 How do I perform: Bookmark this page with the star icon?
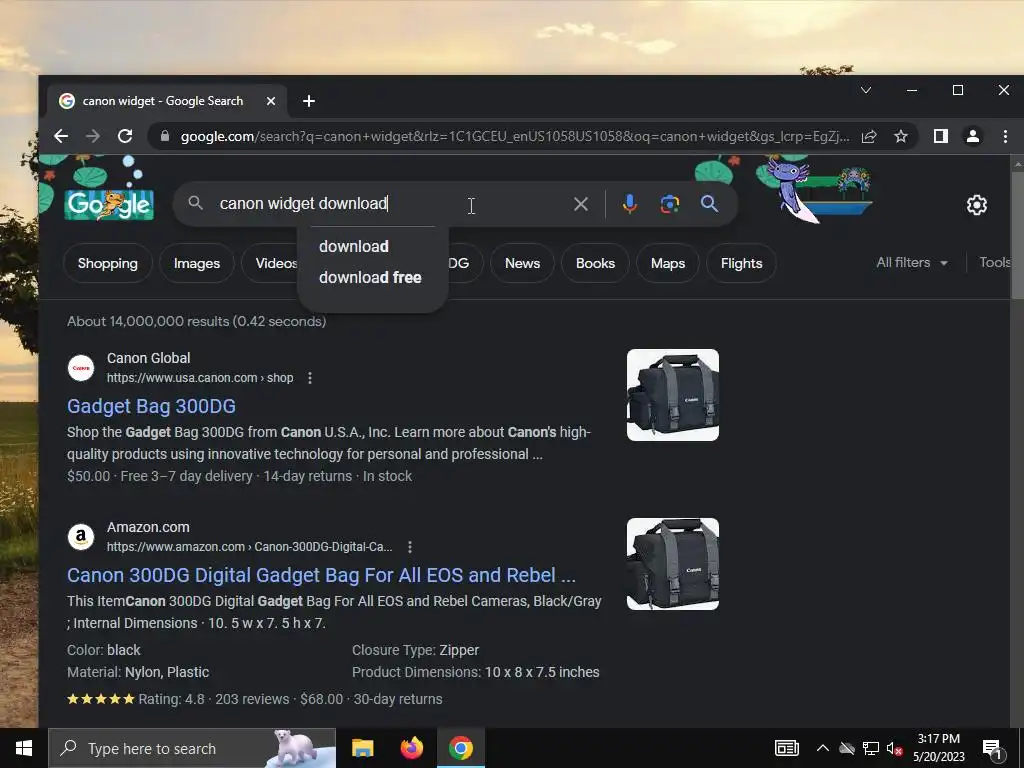[x=901, y=136]
